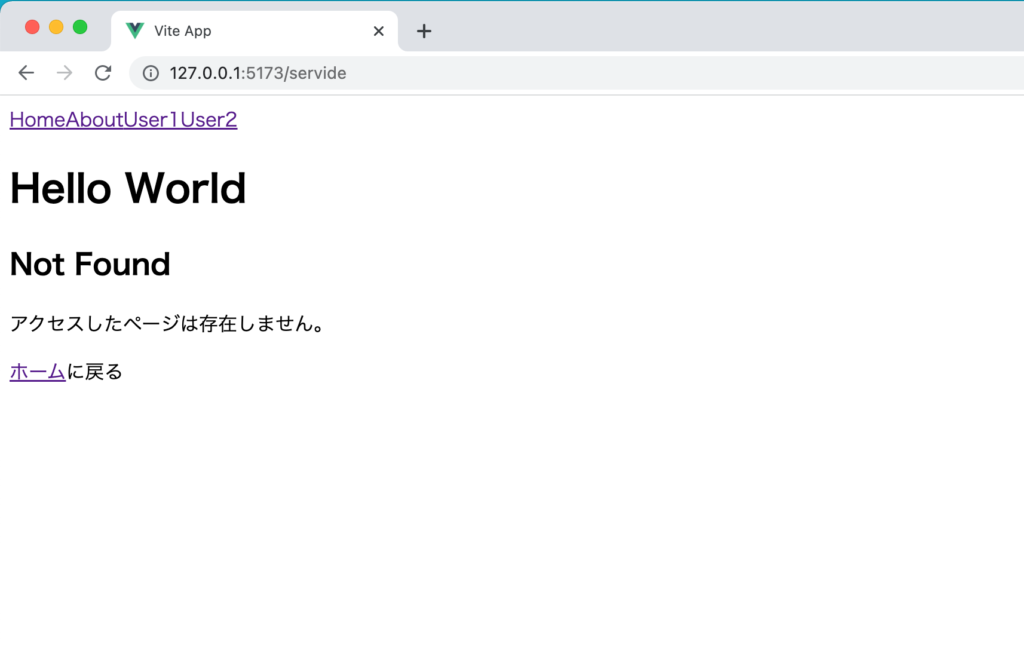Click the Hello World heading
This screenshot has width=1024, height=650.
point(127,188)
